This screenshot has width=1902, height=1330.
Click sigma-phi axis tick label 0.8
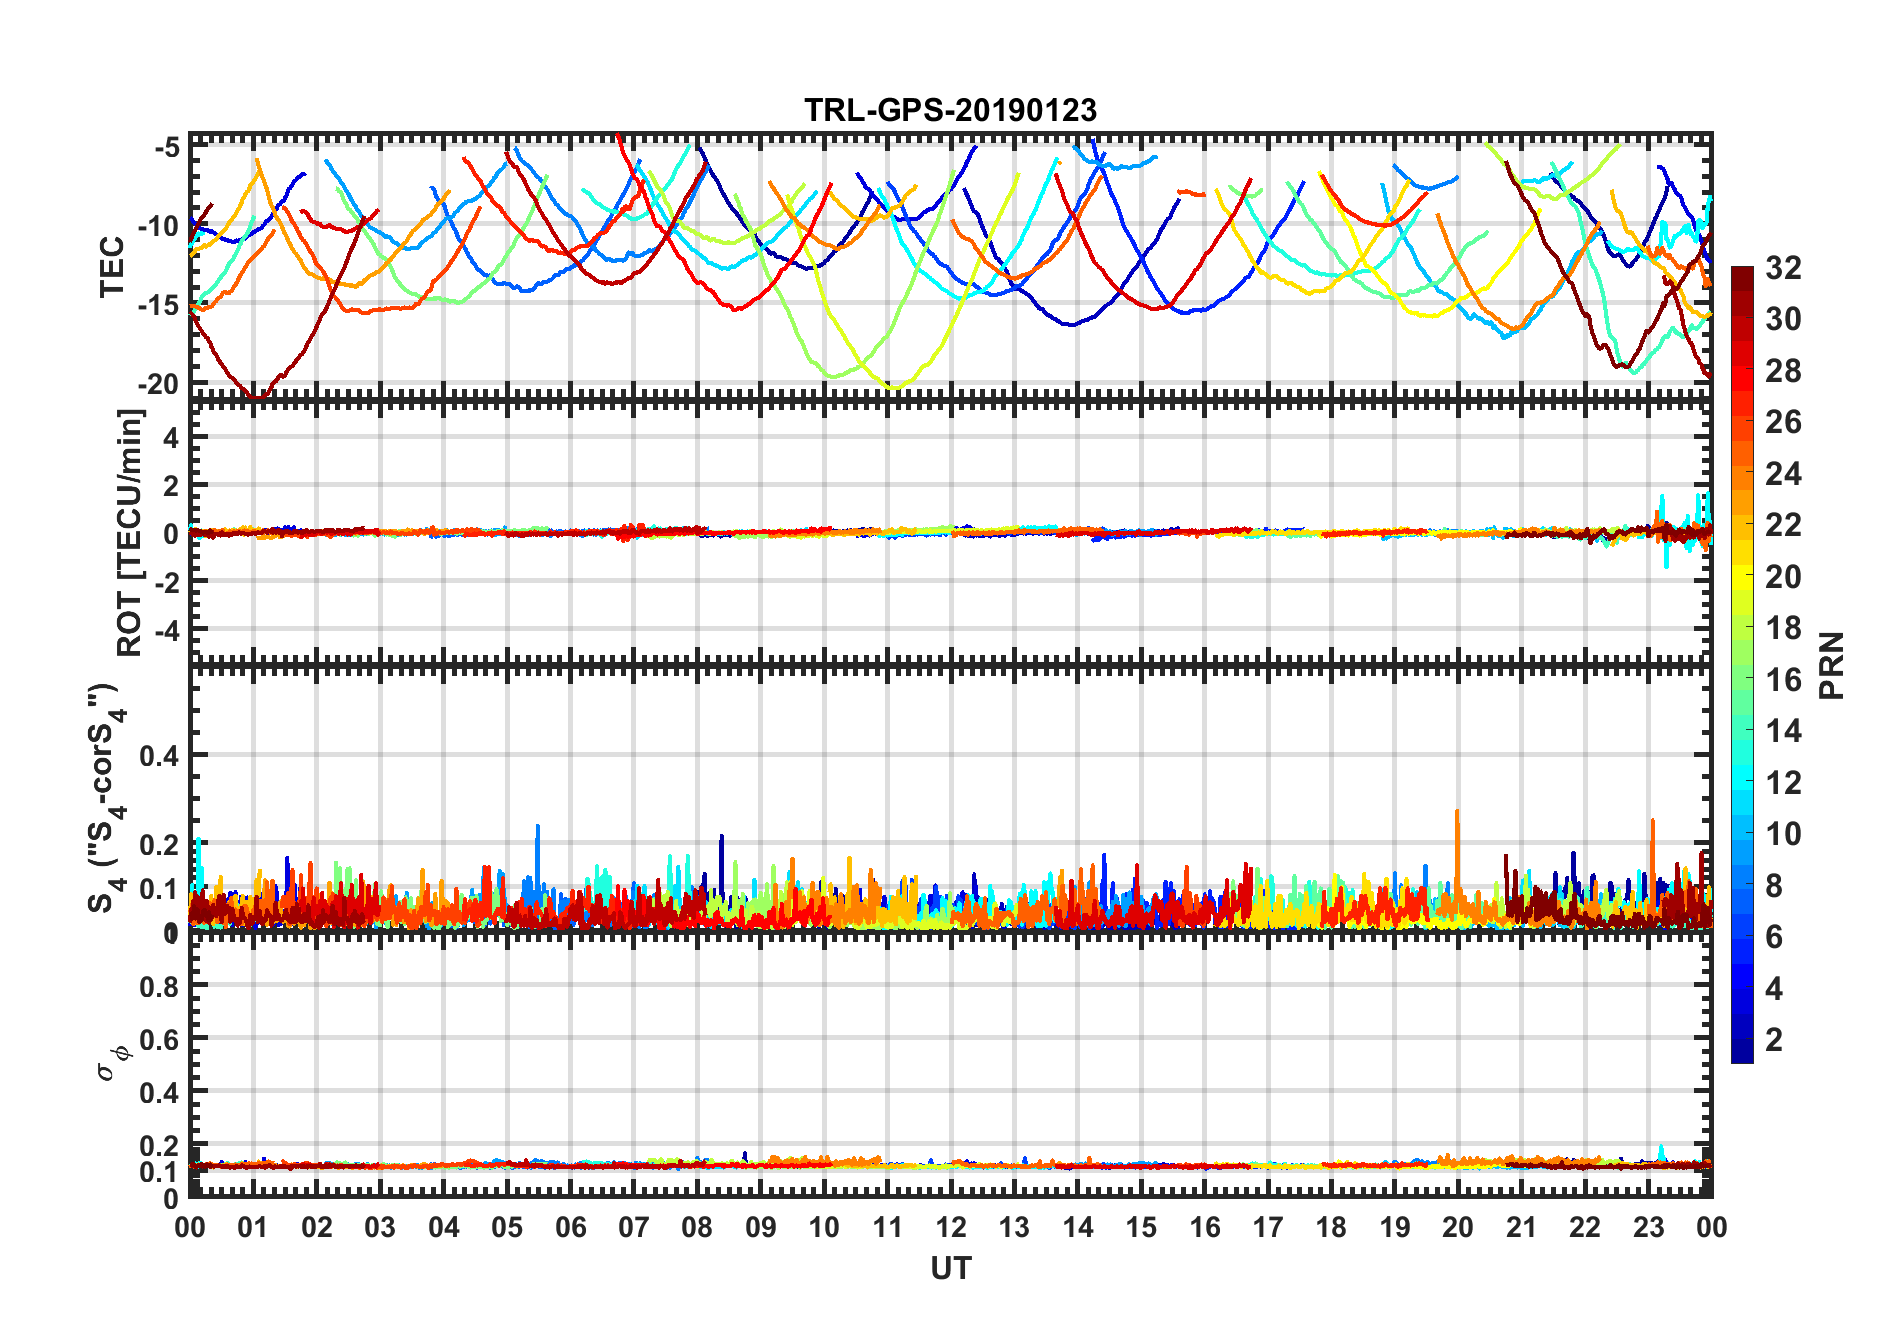[159, 986]
